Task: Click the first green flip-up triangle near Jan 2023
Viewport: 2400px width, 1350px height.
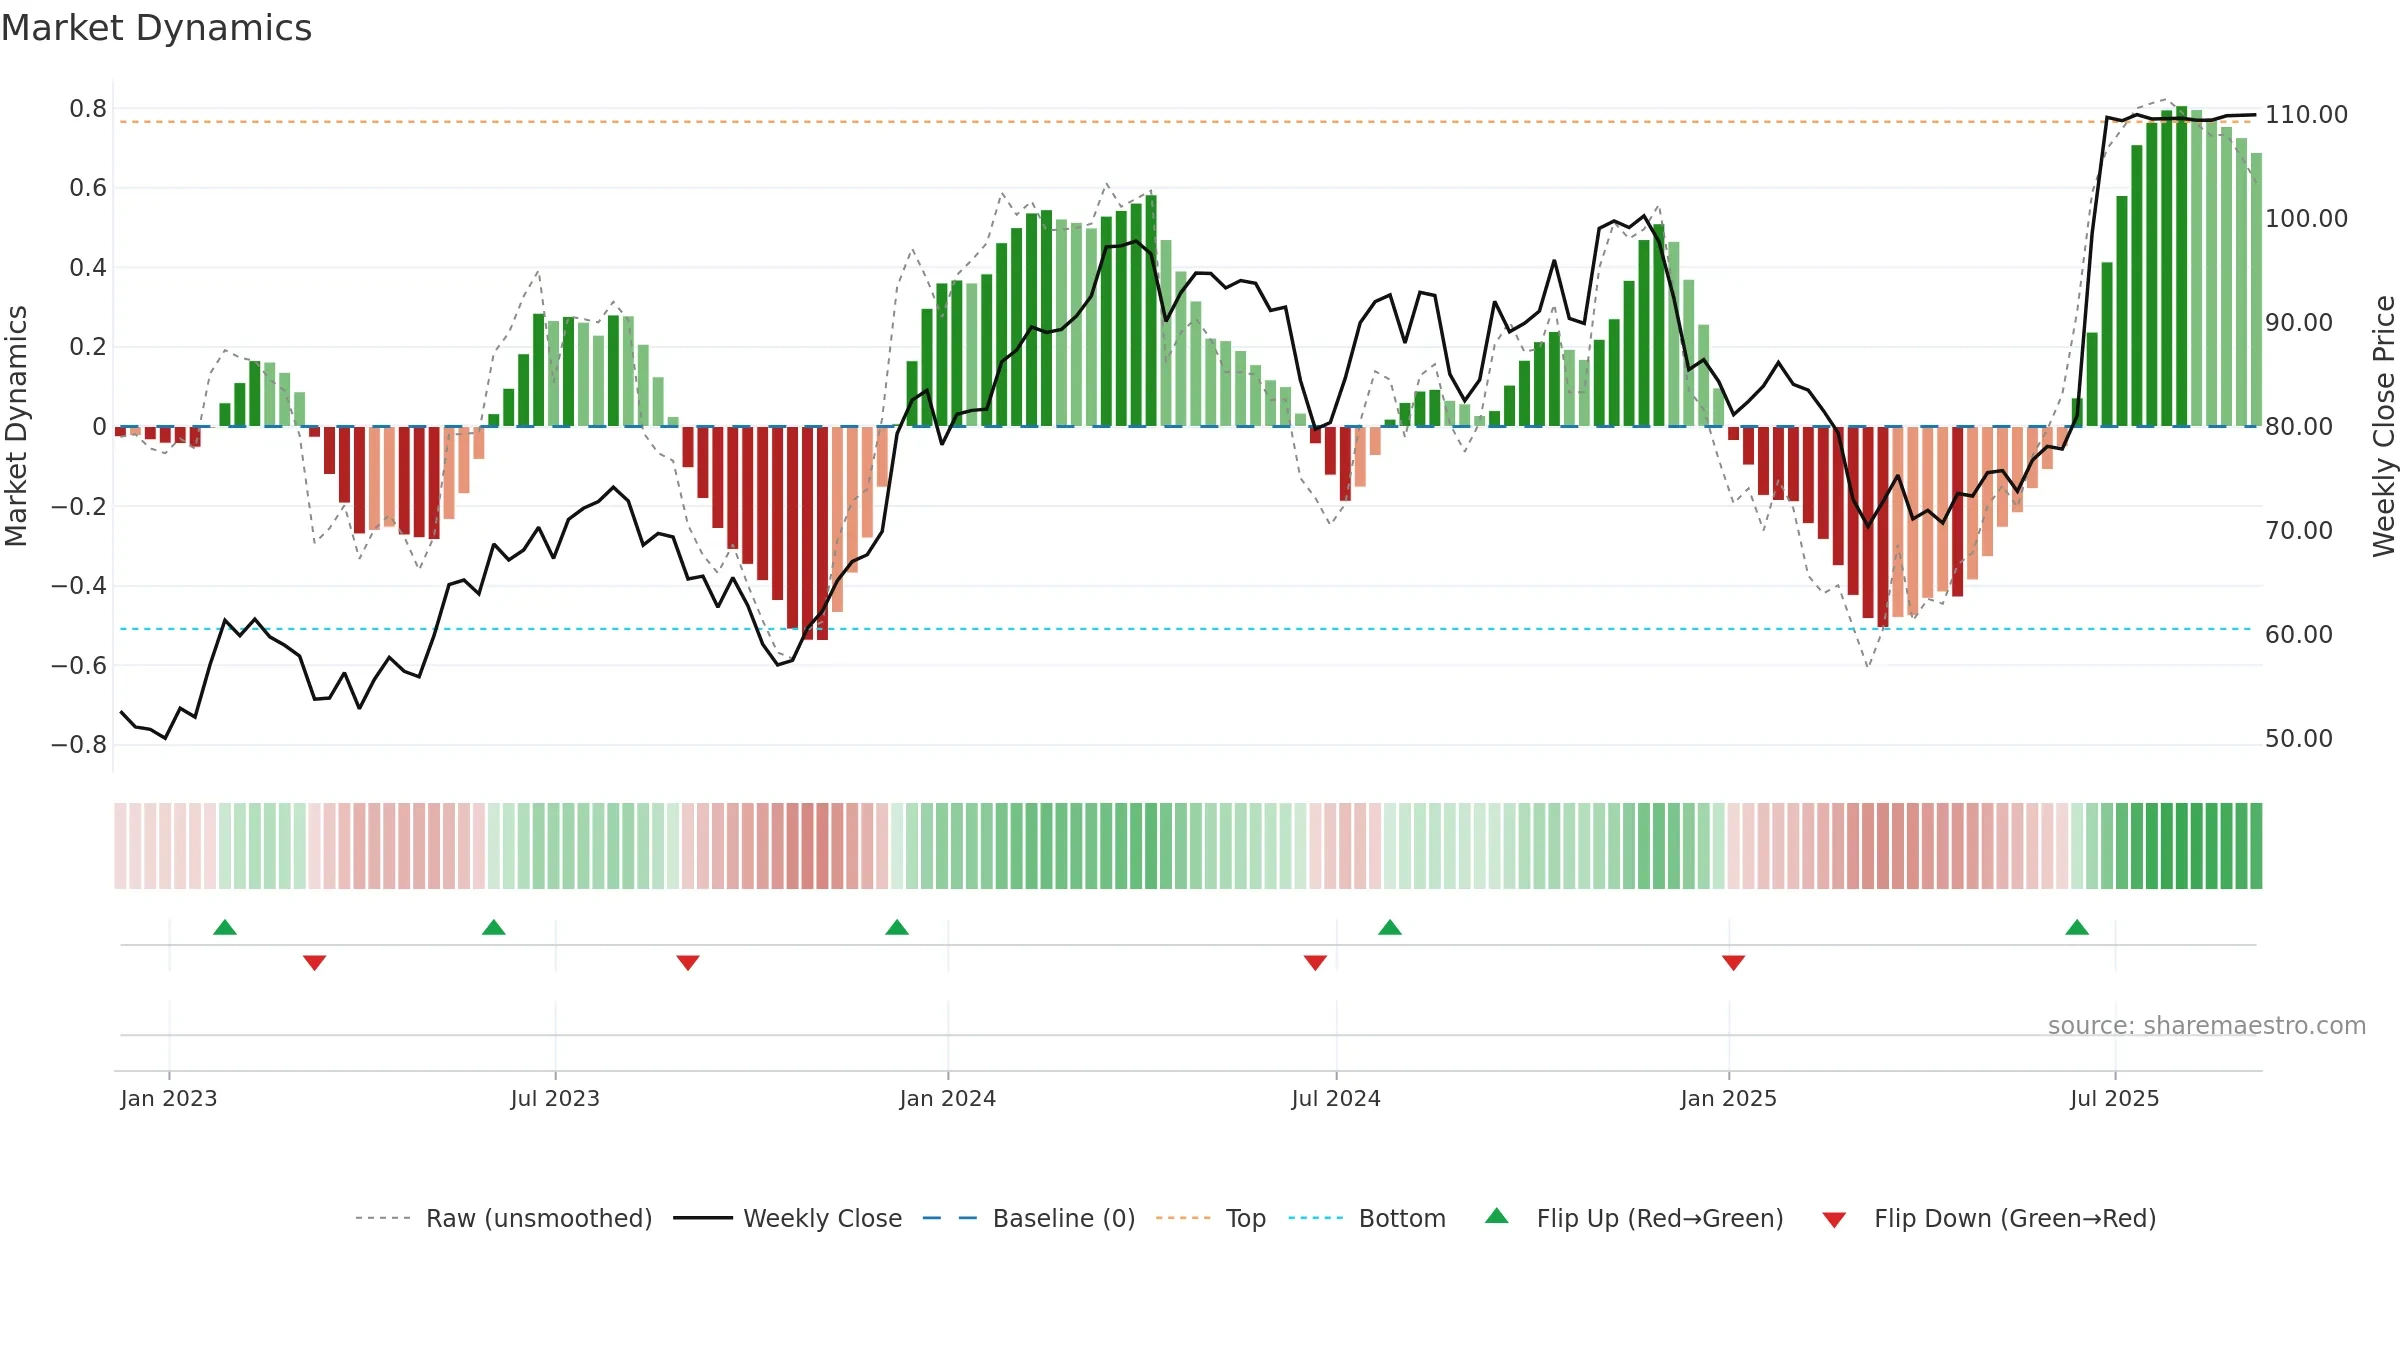Action: coord(225,927)
